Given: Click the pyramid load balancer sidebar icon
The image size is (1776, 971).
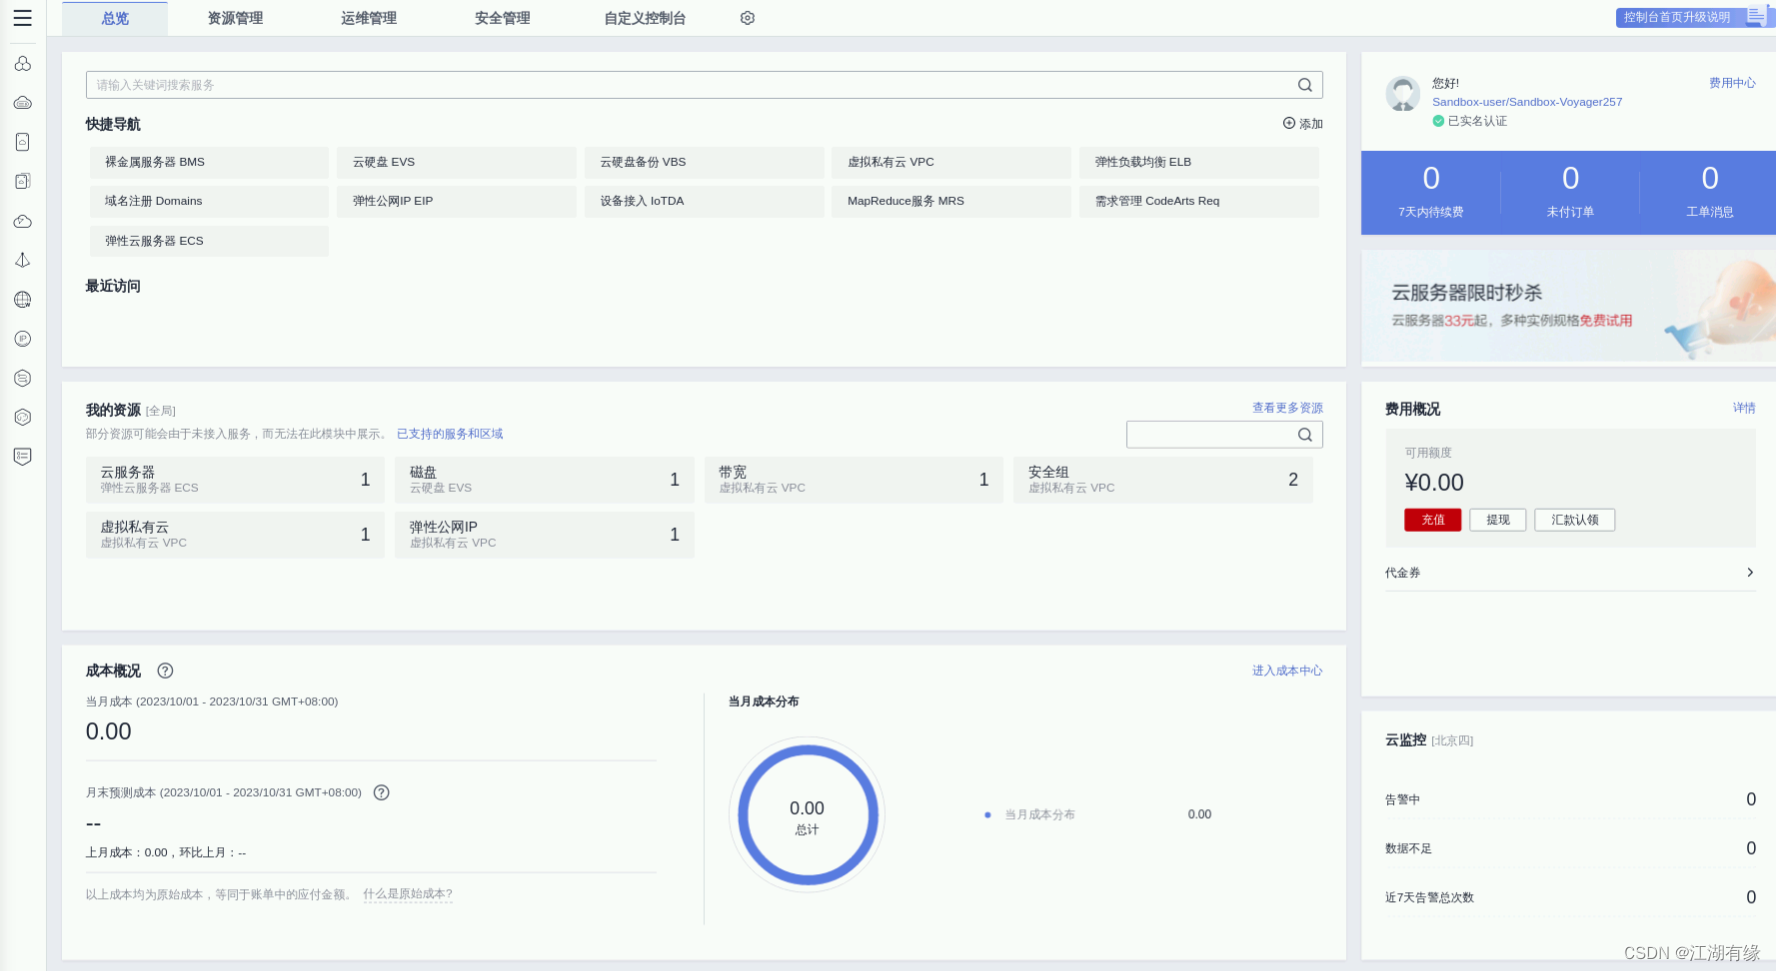Looking at the screenshot, I should click(22, 260).
